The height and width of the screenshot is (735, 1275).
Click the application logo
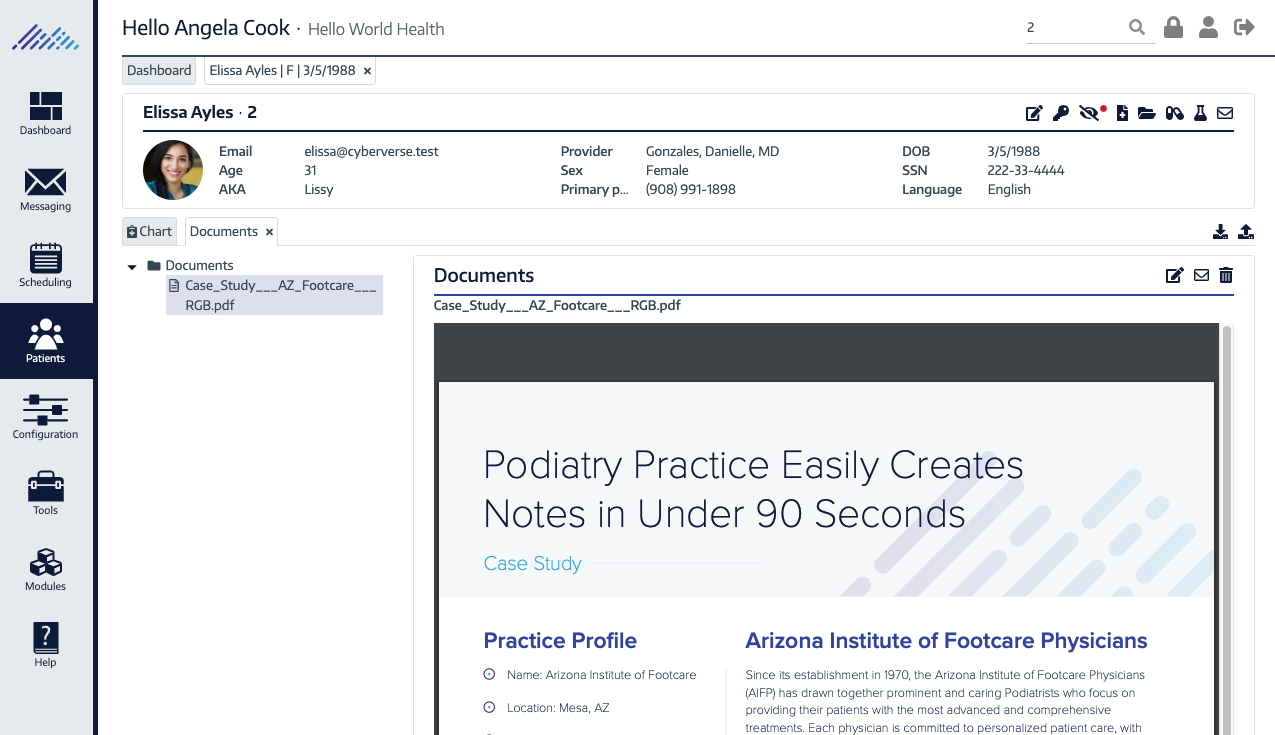[45, 38]
